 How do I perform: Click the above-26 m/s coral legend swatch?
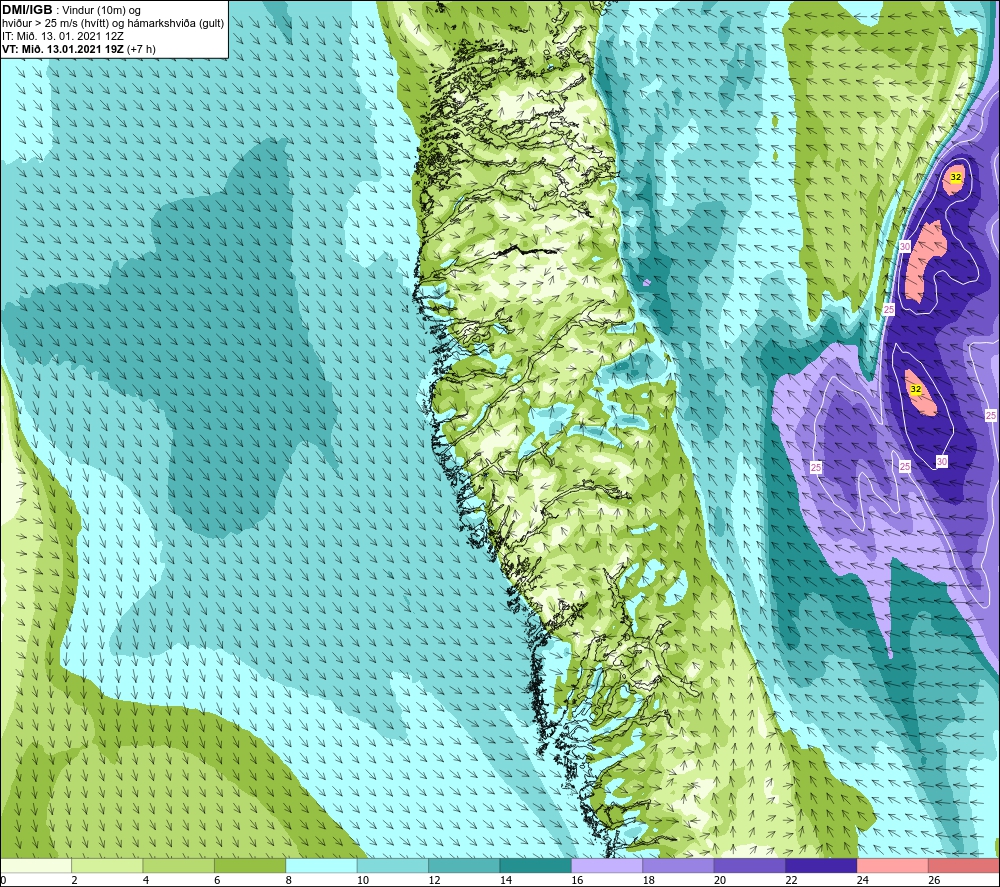[x=964, y=865]
